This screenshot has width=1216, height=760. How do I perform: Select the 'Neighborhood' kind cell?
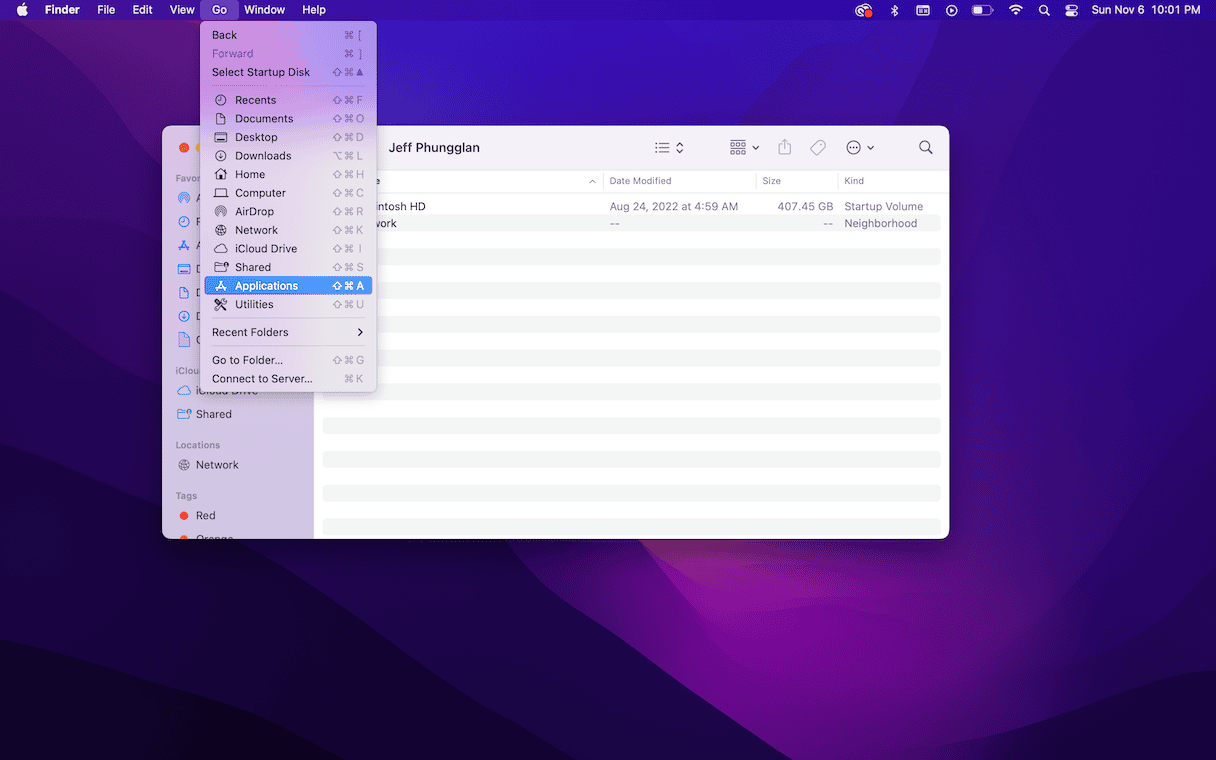pyautogui.click(x=881, y=223)
